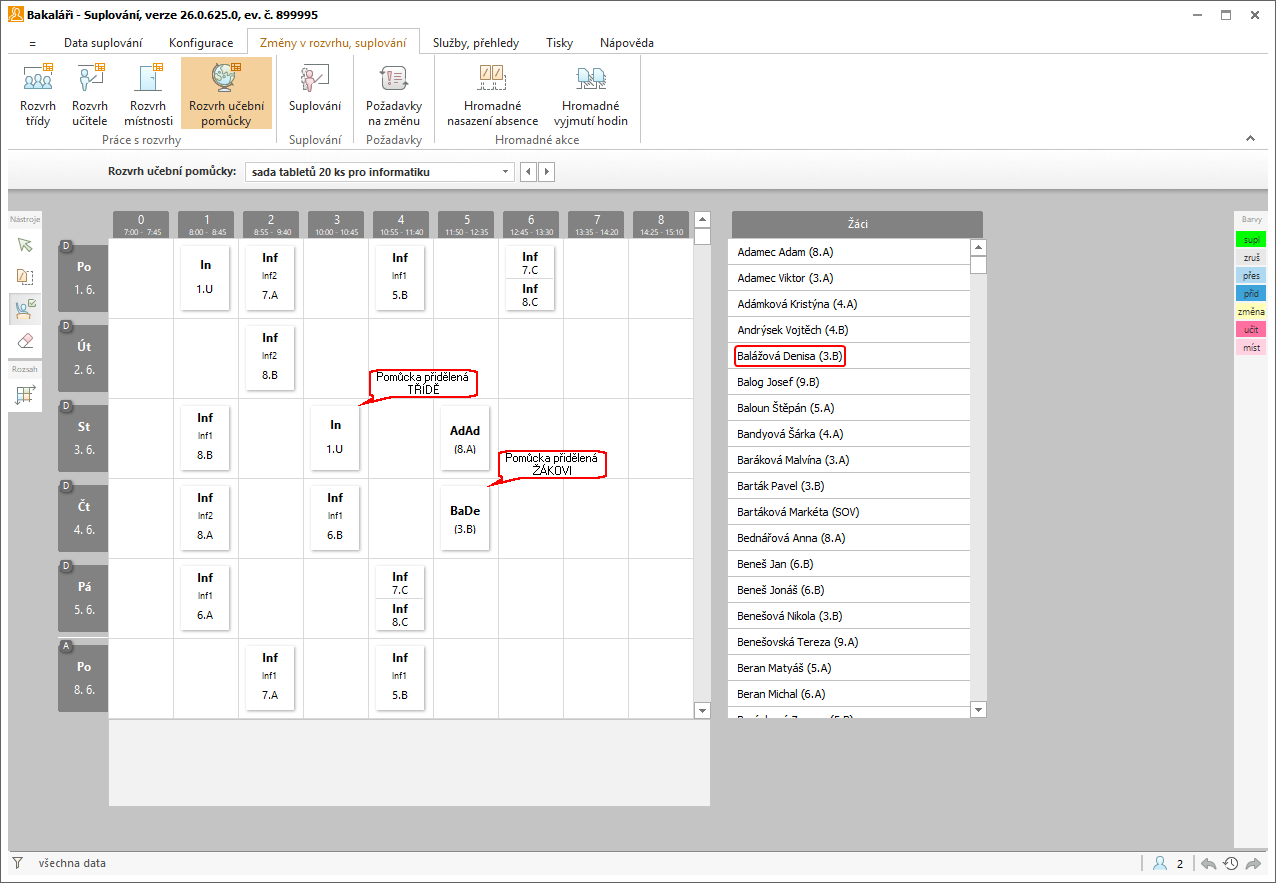Collapse the ribbon with the chevron
1276x883 pixels.
(1250, 138)
